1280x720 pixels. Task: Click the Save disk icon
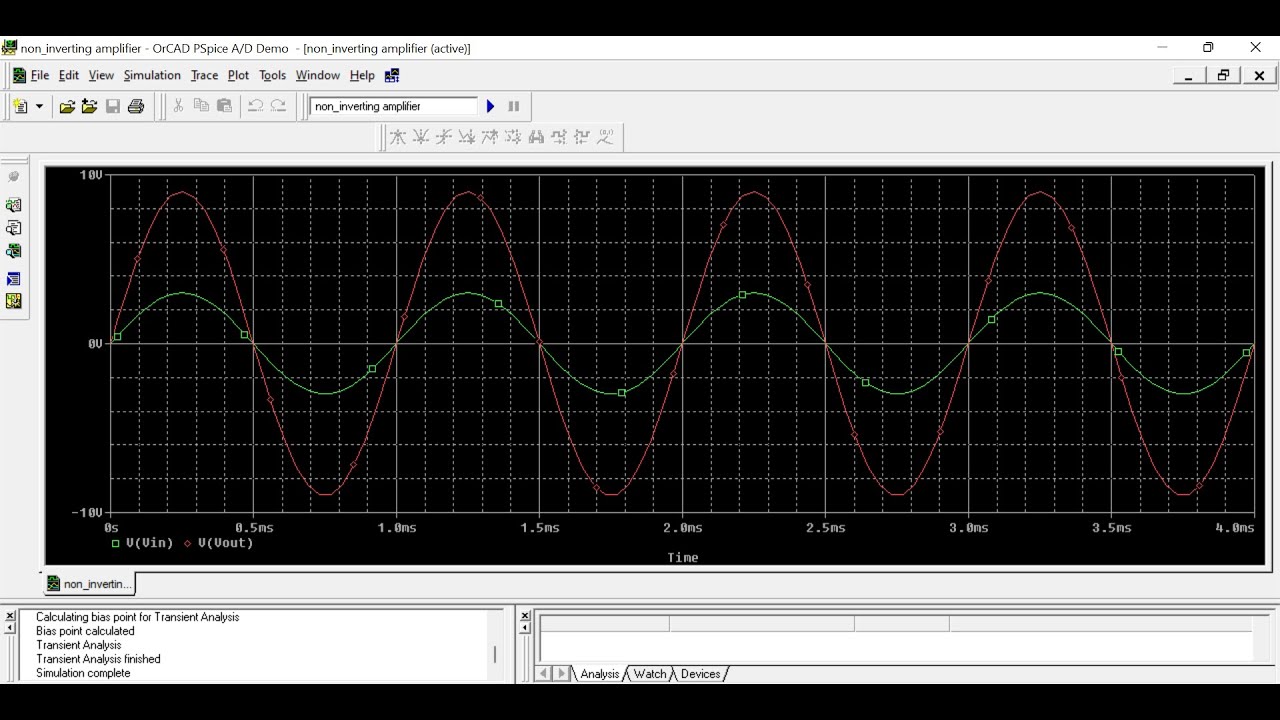(x=113, y=106)
